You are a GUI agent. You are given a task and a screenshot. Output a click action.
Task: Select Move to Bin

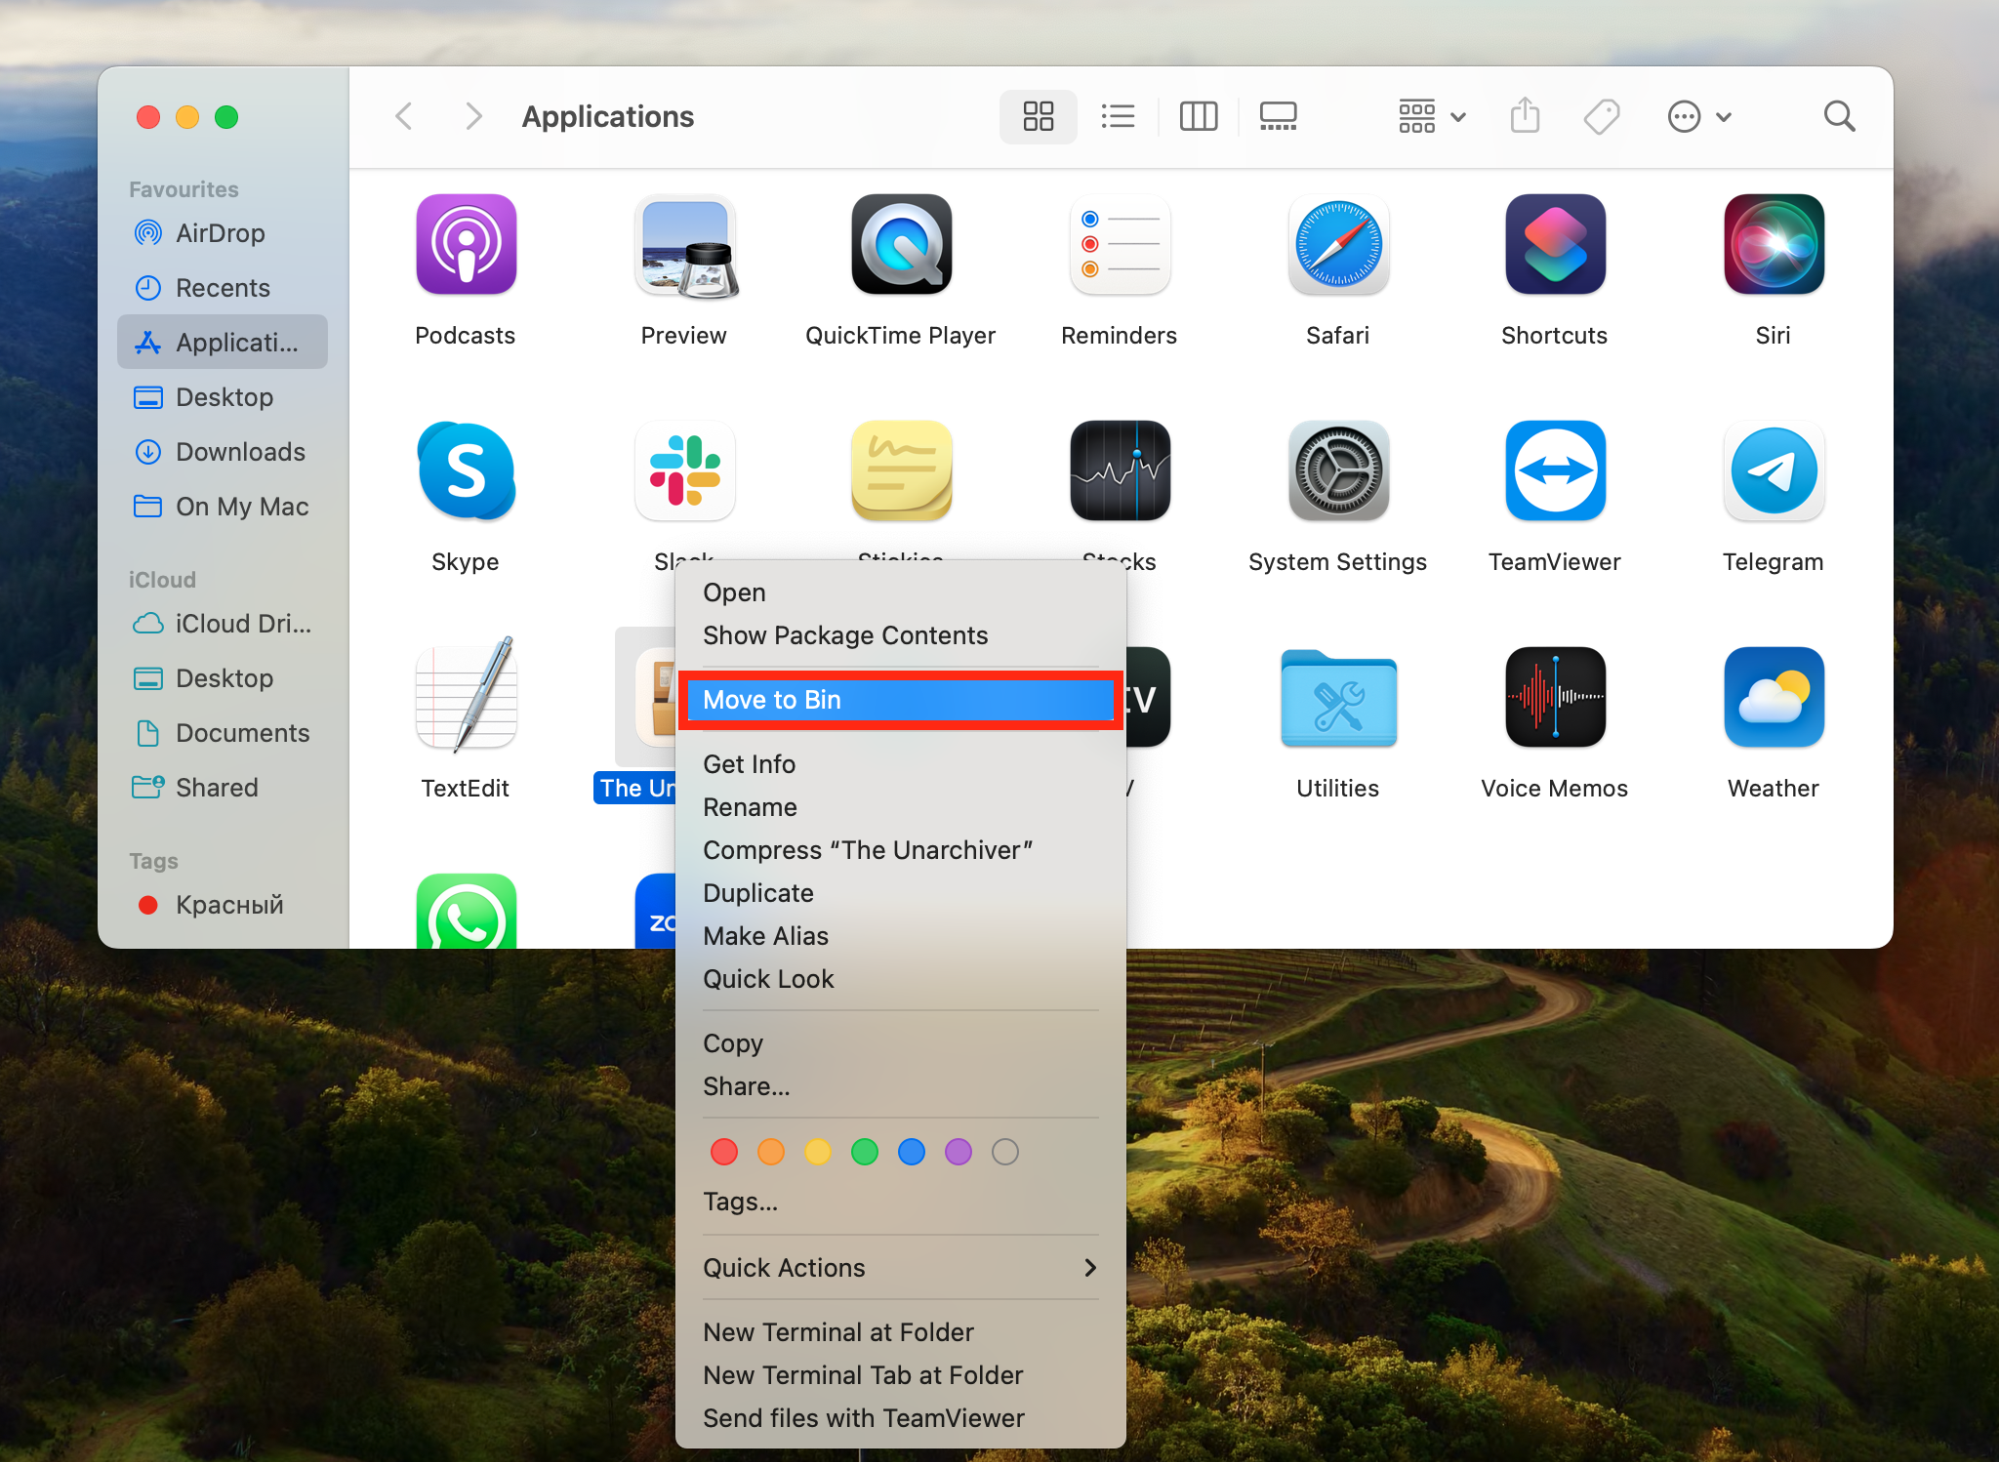pyautogui.click(x=900, y=701)
